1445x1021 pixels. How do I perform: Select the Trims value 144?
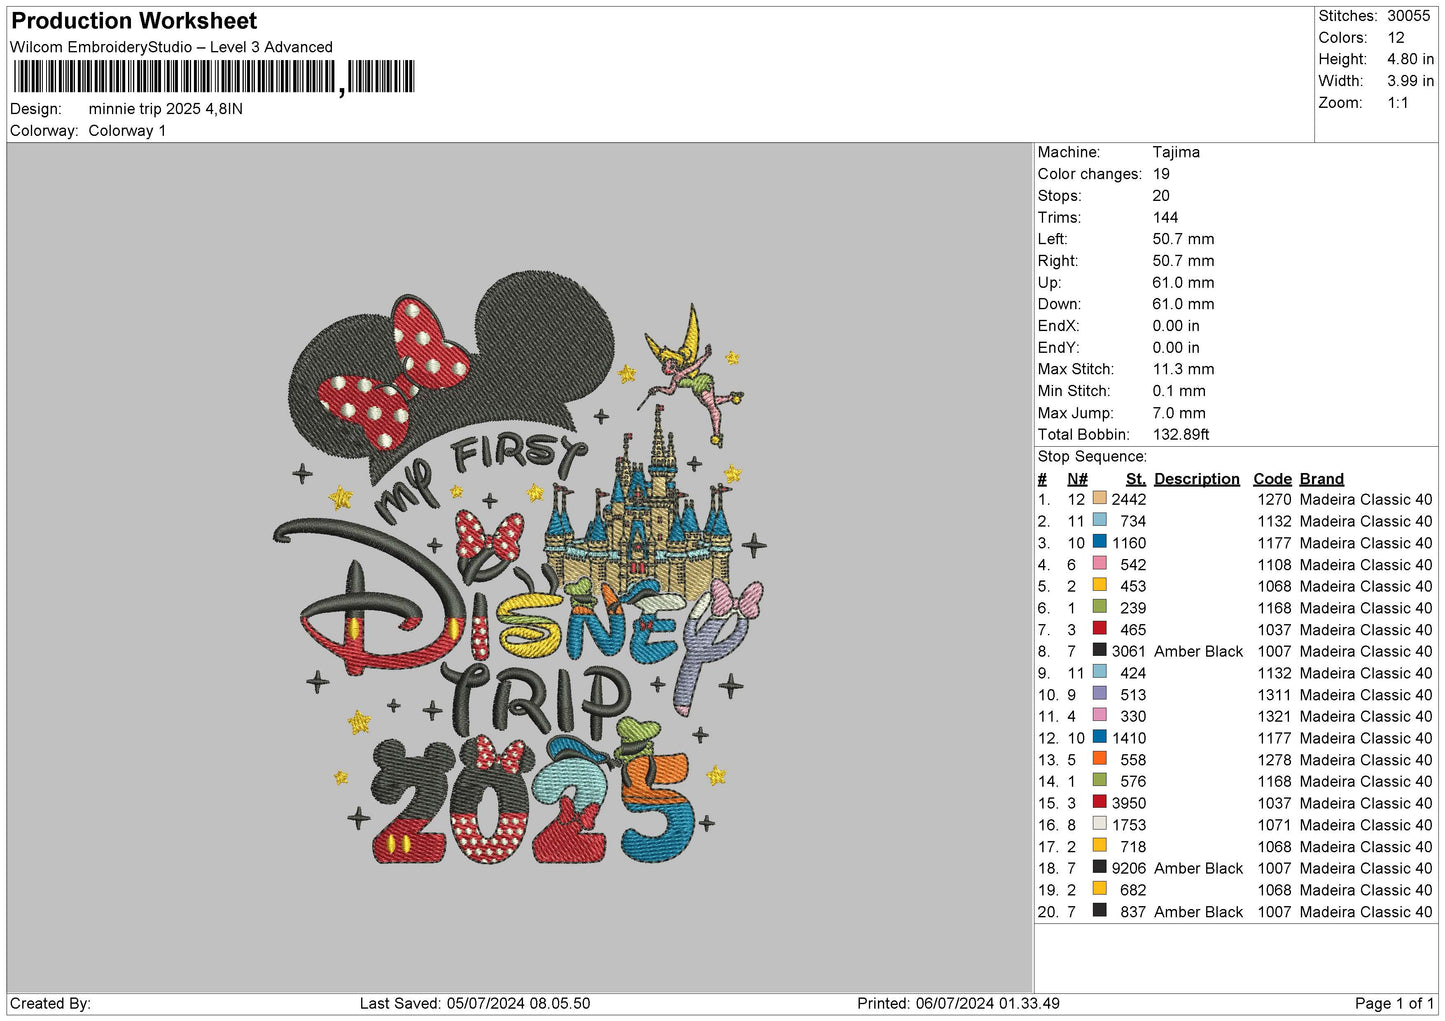tap(1165, 217)
